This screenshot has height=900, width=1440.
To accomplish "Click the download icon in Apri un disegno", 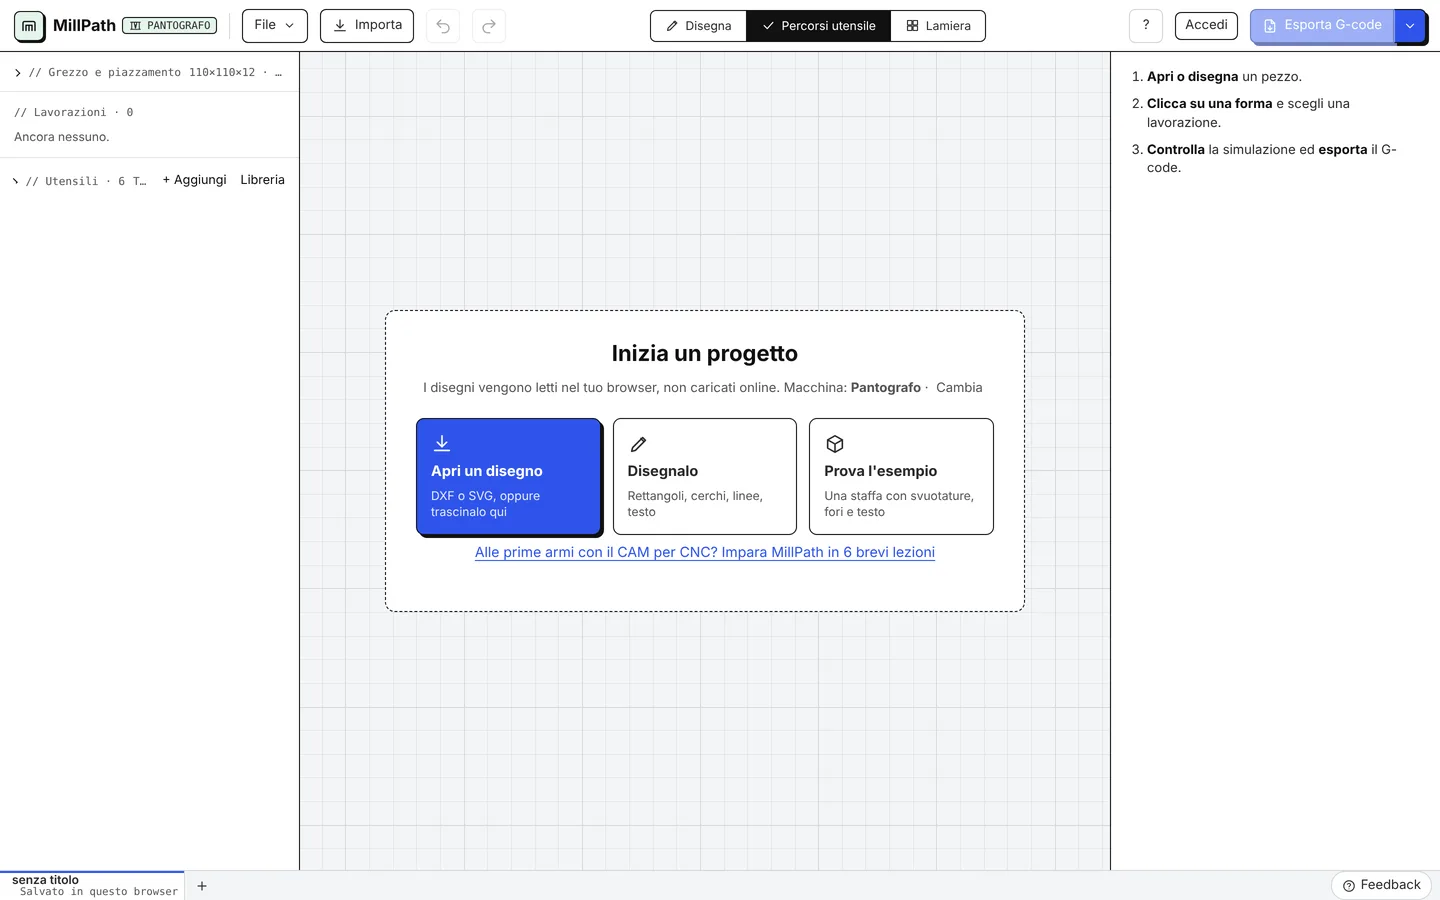I will [442, 444].
